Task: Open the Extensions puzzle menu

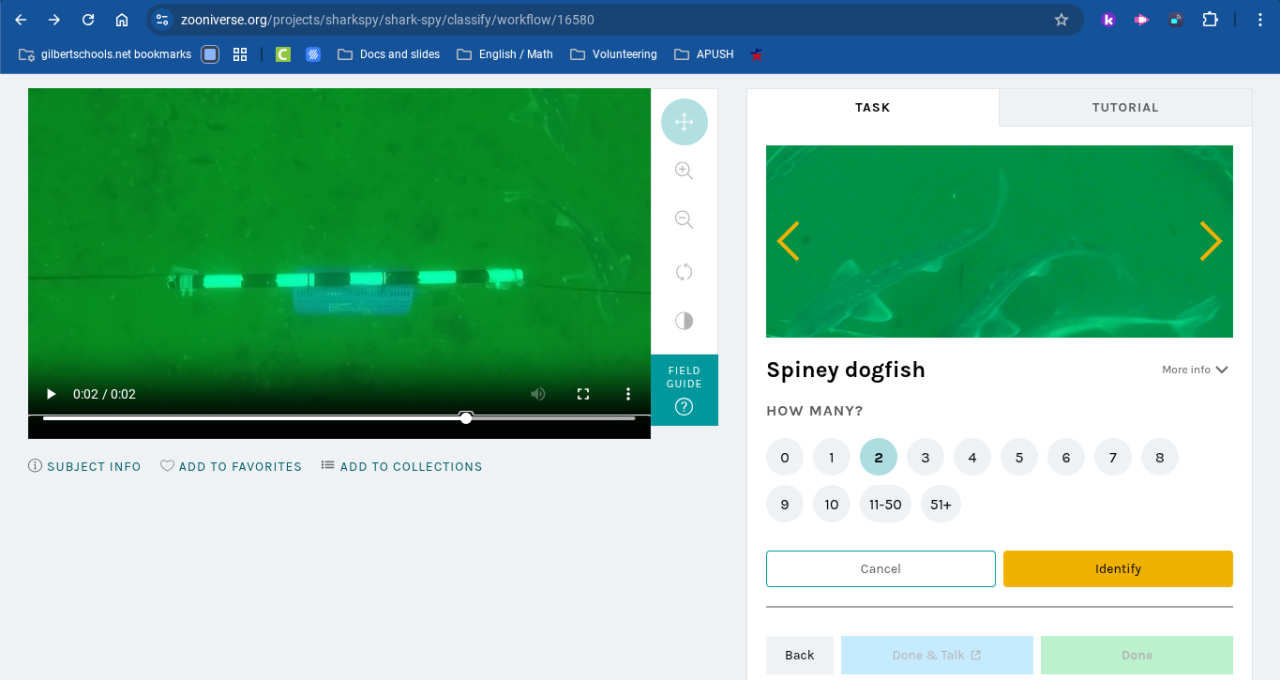Action: pos(1210,20)
